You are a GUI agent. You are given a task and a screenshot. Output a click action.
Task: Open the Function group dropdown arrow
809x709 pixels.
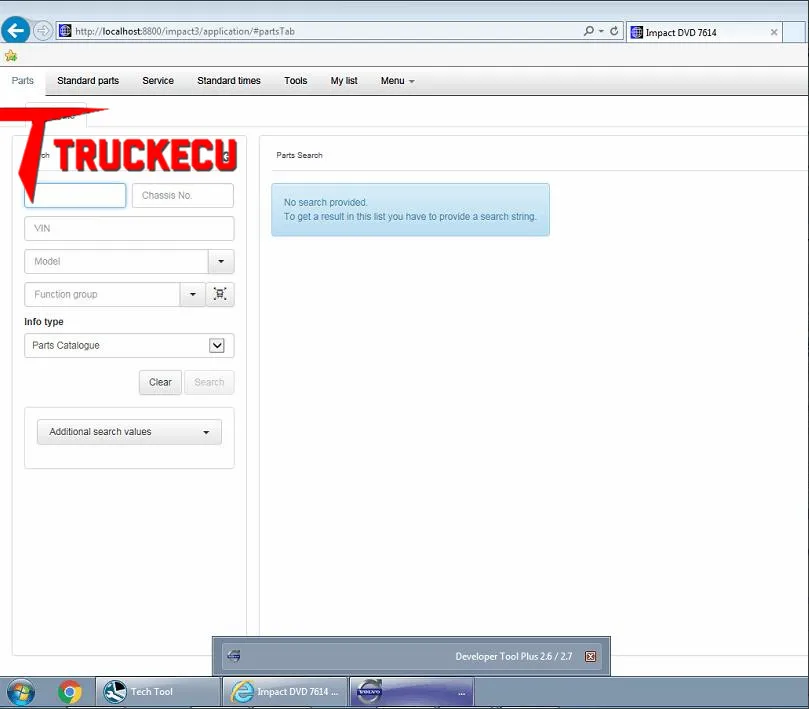(x=192, y=295)
